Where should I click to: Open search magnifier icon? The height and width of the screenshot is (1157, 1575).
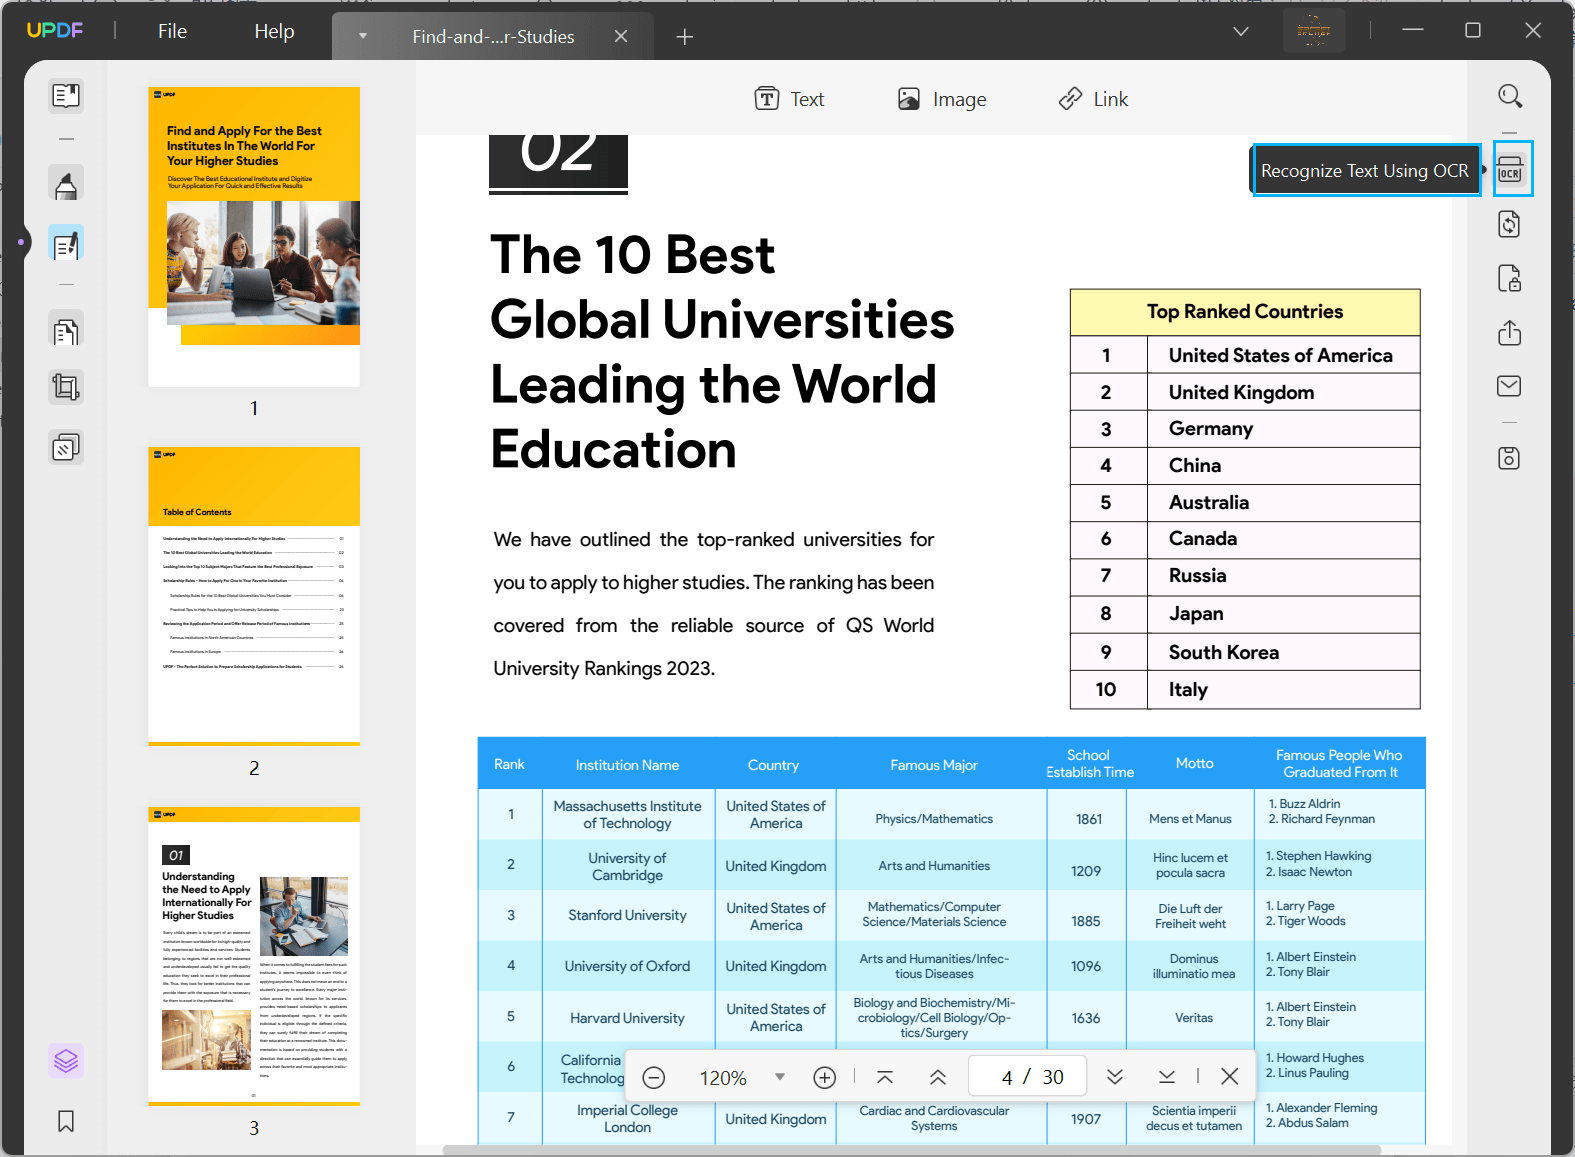tap(1510, 96)
